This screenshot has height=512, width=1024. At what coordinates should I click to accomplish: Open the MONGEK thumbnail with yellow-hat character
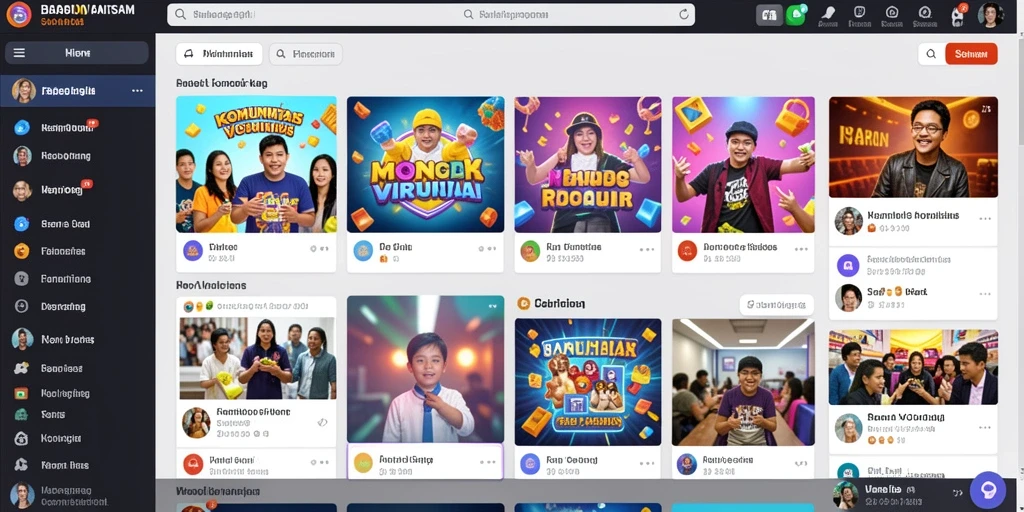point(425,165)
